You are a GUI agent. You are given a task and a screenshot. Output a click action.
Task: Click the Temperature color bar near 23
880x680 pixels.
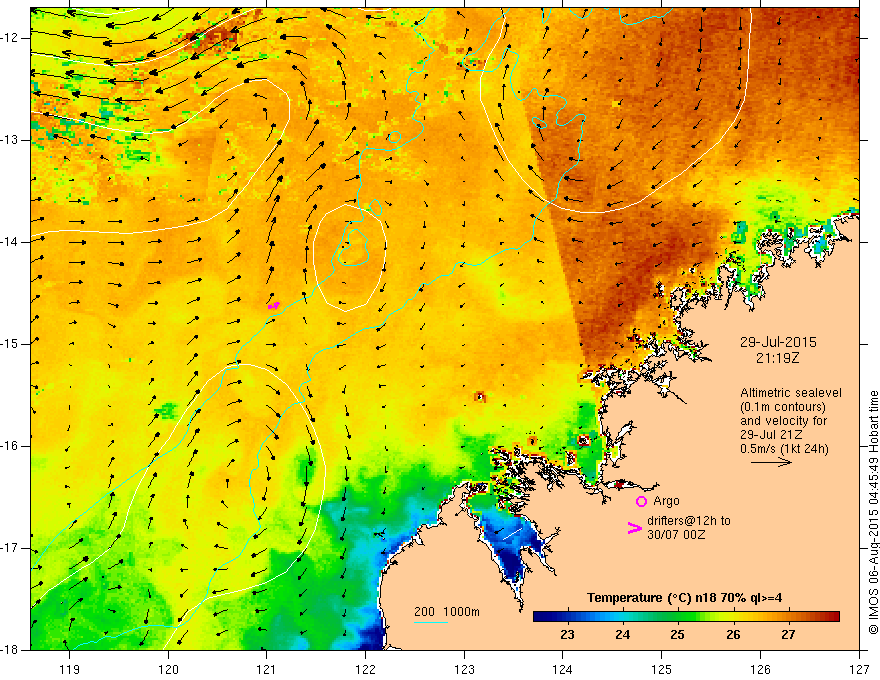[568, 616]
